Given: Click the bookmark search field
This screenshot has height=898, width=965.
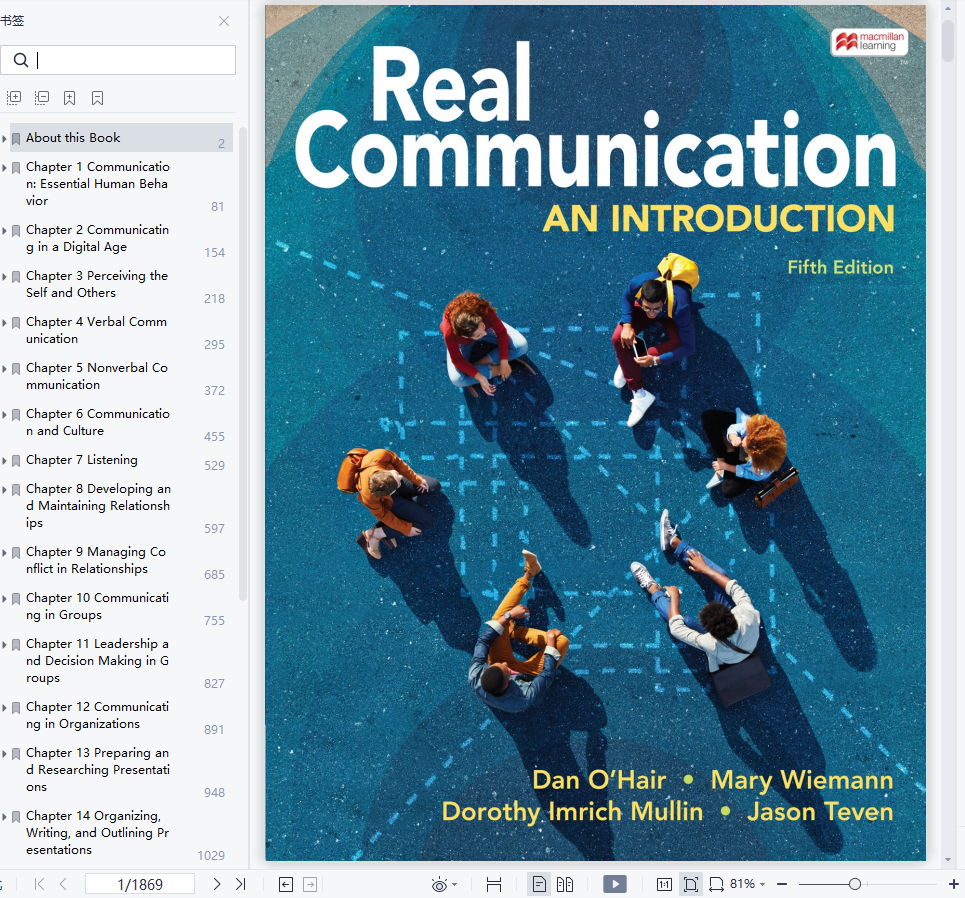Looking at the screenshot, I should click(x=118, y=60).
